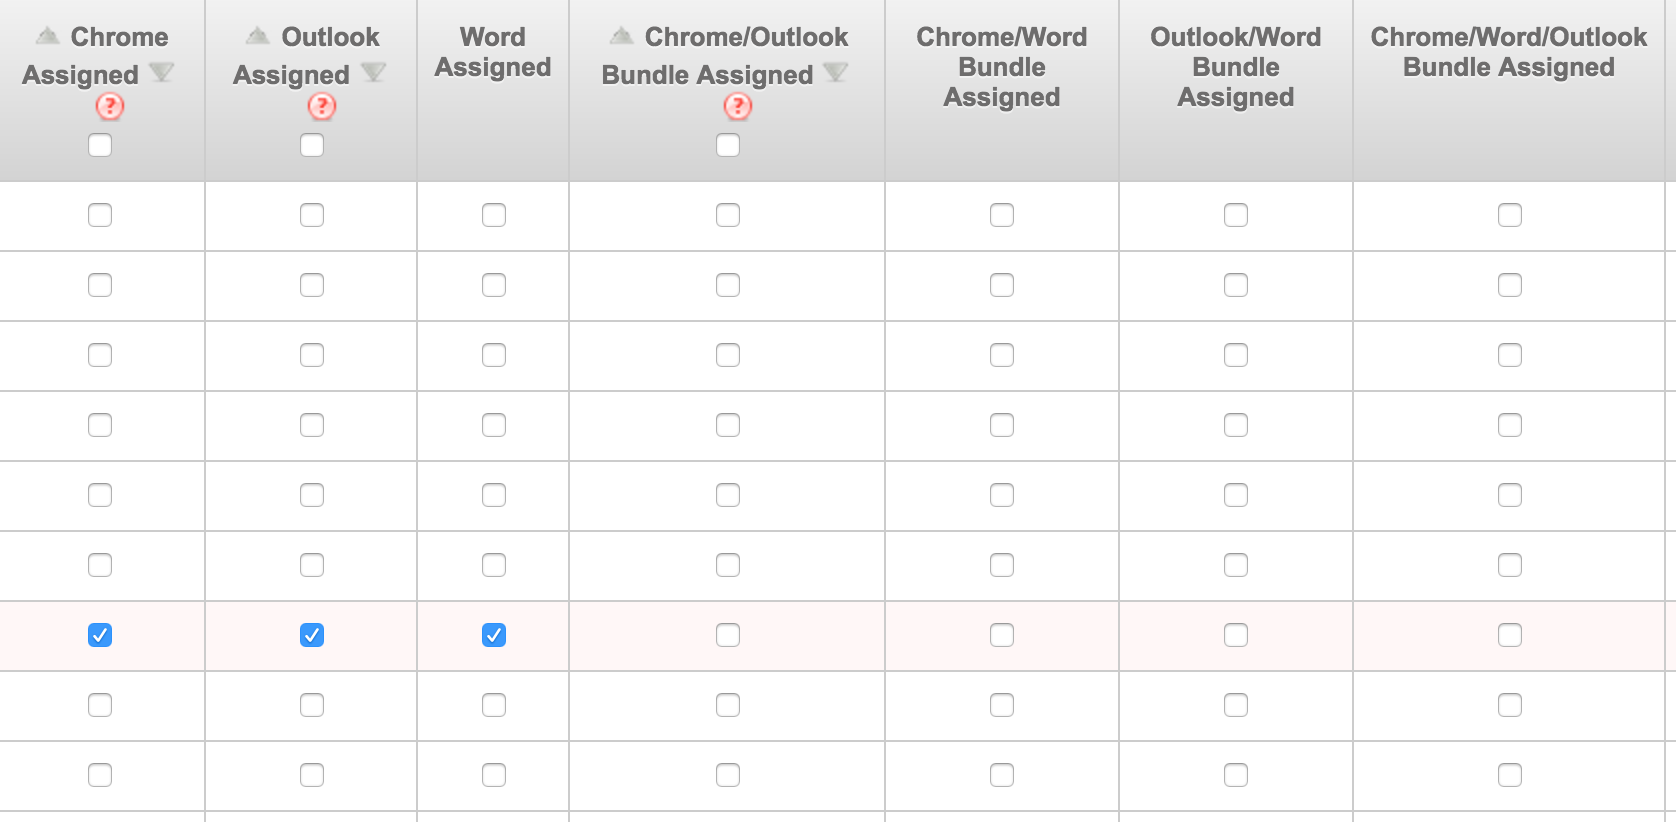Click the Chrome/Word/Outlook Bundle Assigned header

tap(1509, 52)
